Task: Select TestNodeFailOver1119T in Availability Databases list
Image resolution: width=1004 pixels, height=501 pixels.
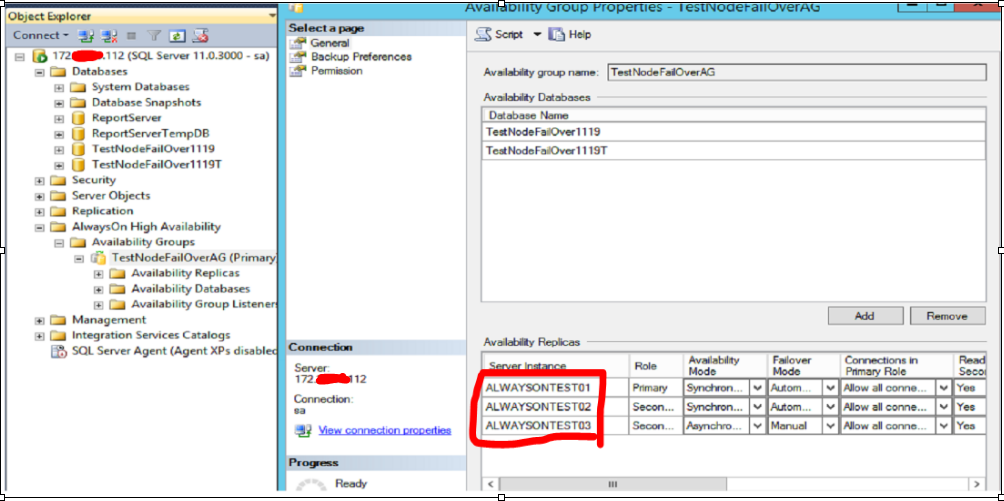Action: pos(733,151)
